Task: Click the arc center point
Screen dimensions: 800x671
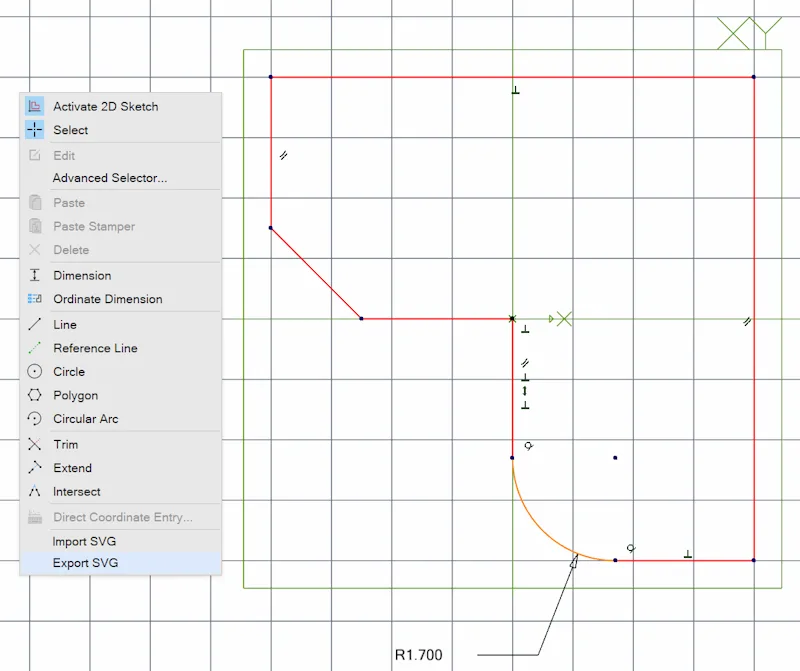Action: point(615,458)
